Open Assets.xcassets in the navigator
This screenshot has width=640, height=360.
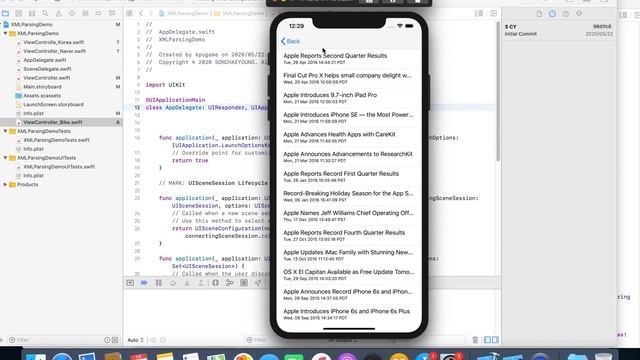(x=42, y=96)
